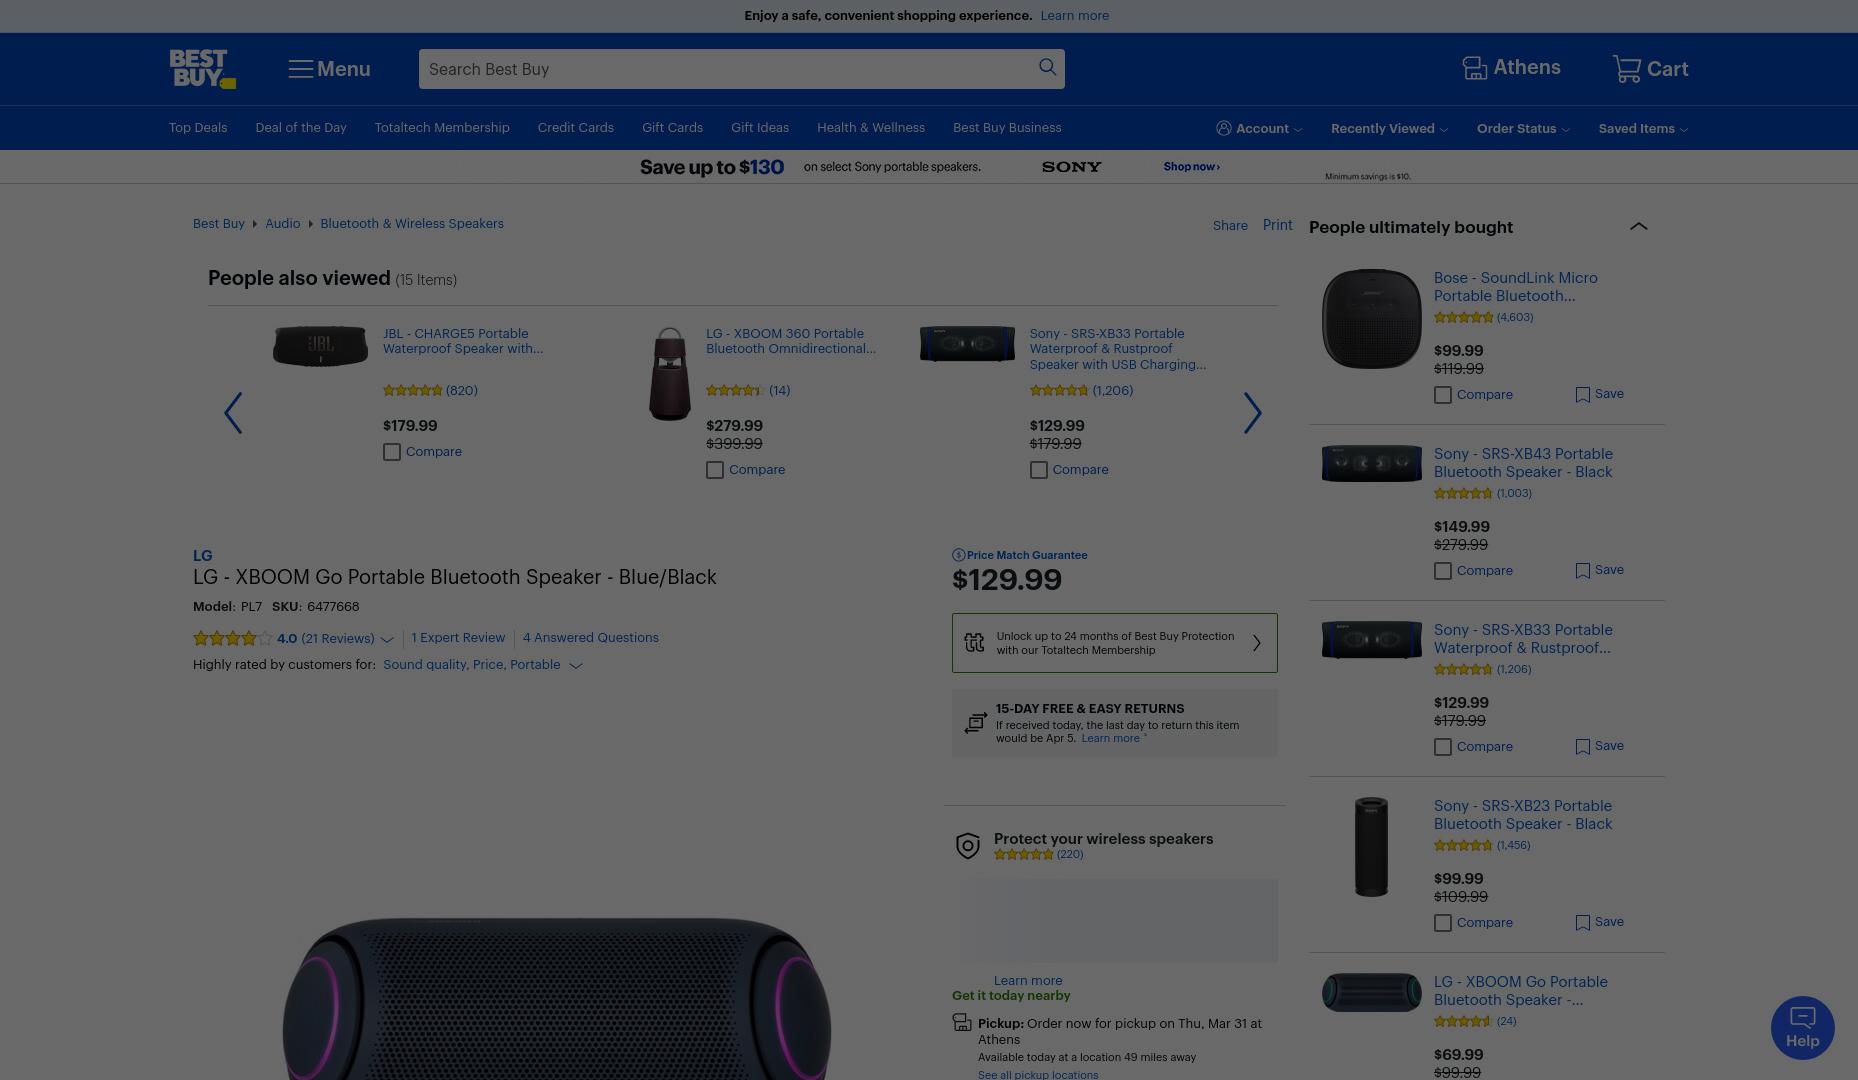Check Compare for Sony SRS-XB43 speaker

tap(1443, 571)
